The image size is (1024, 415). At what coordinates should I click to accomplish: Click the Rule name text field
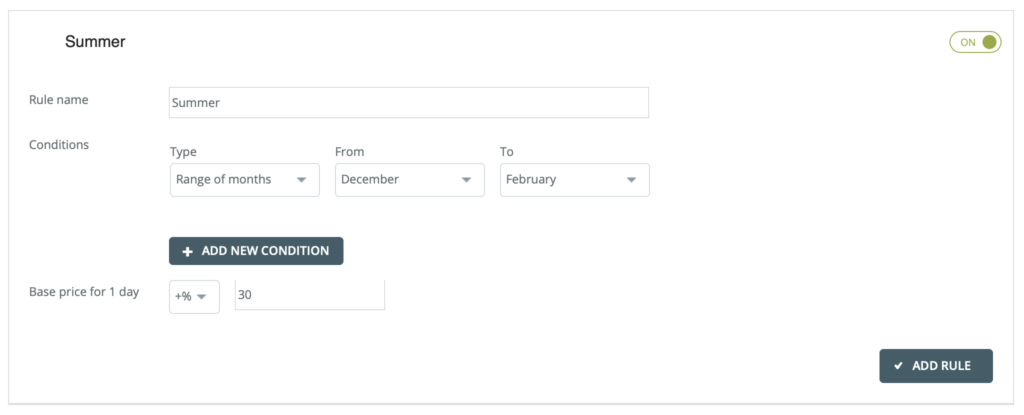point(409,102)
